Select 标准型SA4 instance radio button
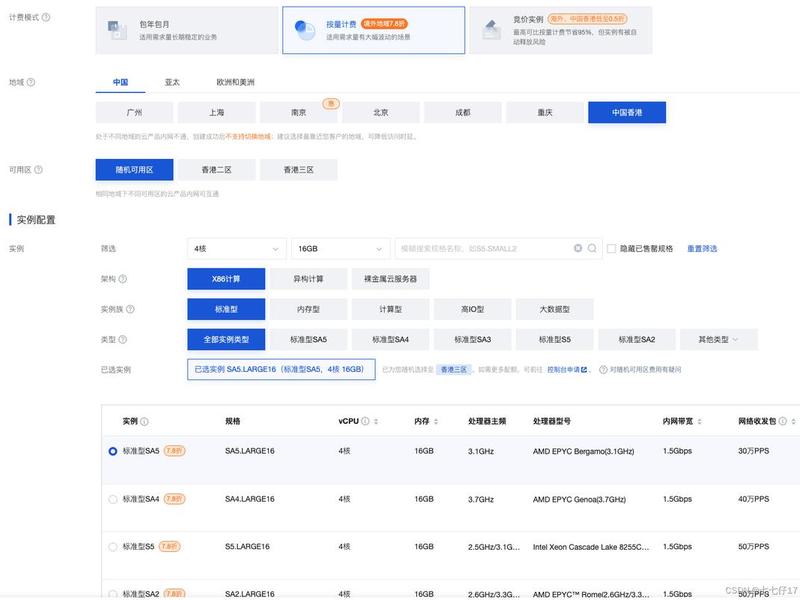800x600 pixels. coord(113,499)
